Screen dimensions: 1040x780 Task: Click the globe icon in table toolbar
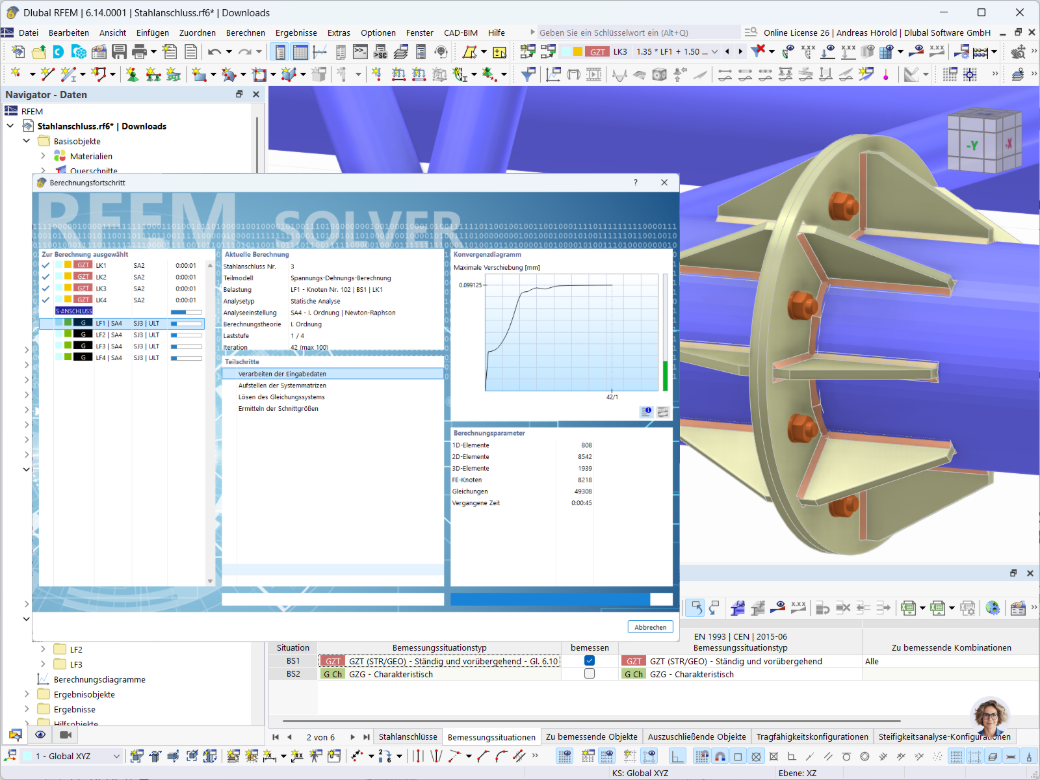(992, 608)
